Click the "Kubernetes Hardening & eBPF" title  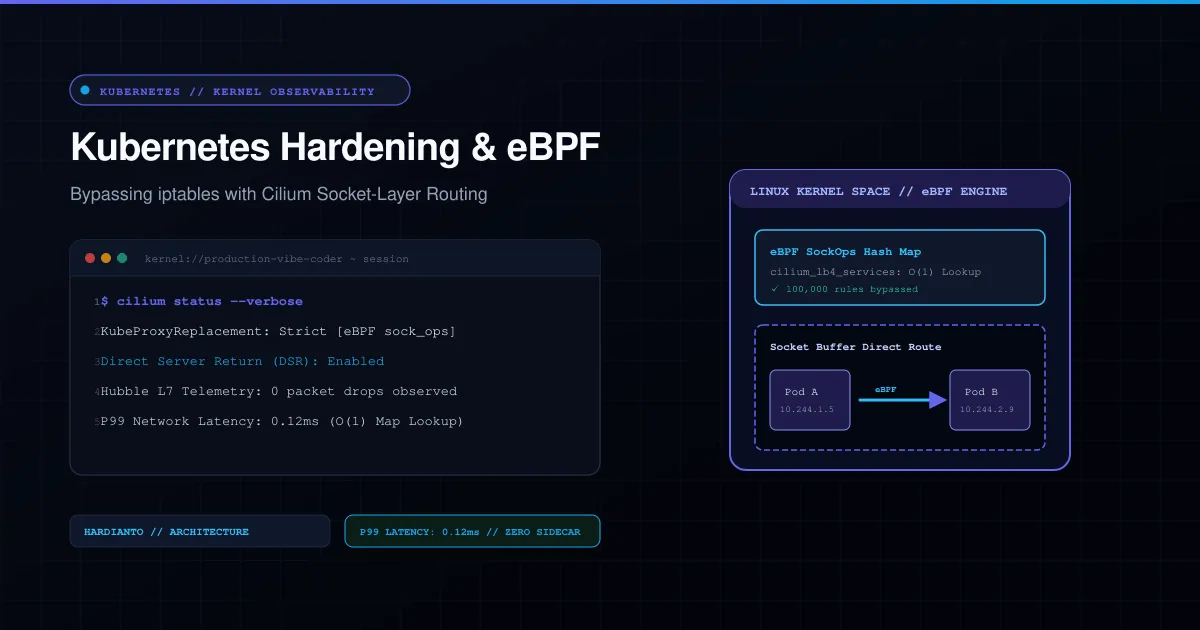pos(335,148)
